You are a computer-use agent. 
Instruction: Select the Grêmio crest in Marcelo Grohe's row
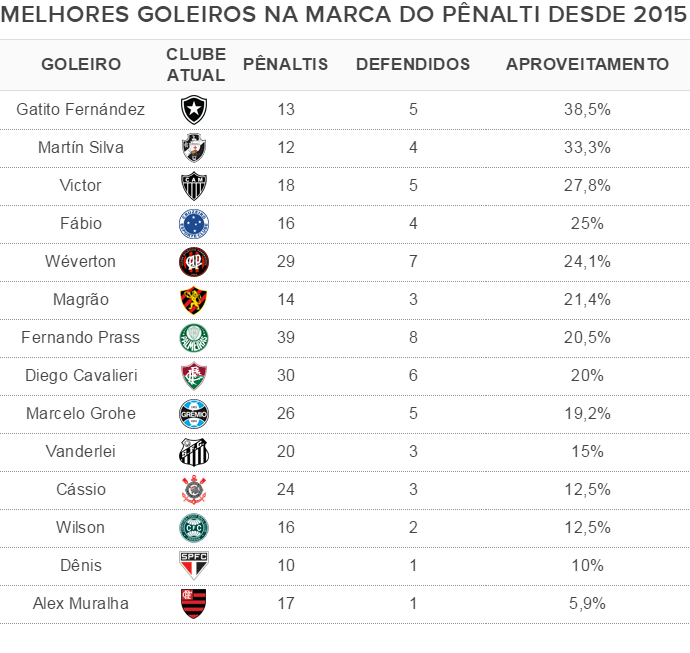pyautogui.click(x=193, y=414)
